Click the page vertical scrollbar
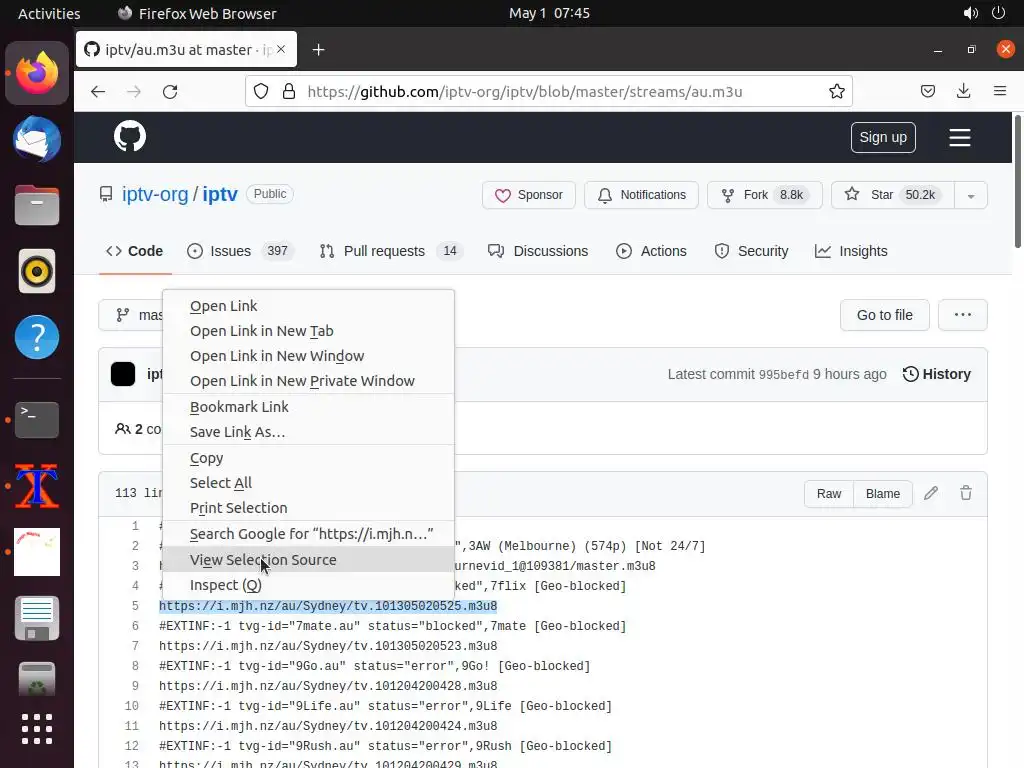1024x768 pixels. coord(1017,181)
